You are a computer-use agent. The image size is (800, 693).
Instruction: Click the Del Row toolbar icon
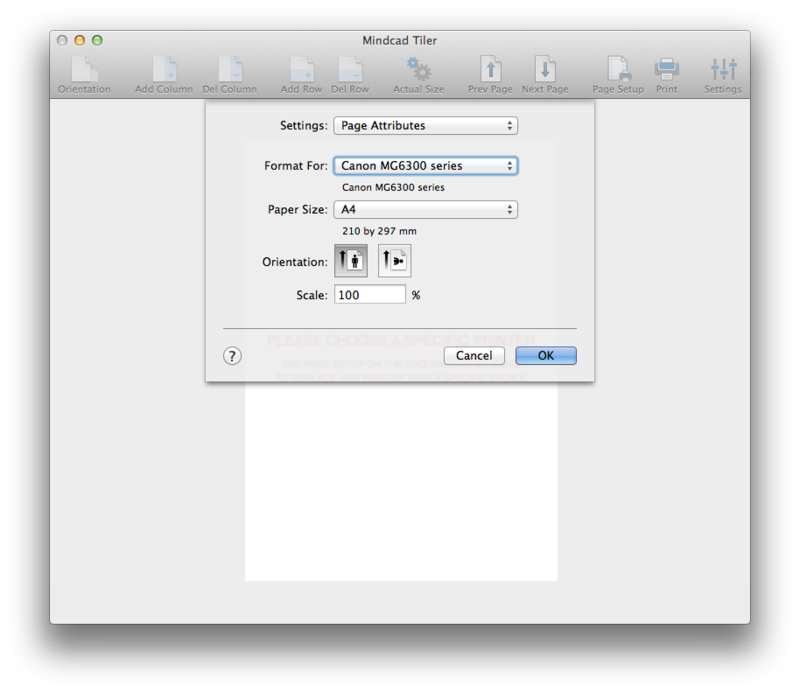tap(350, 70)
